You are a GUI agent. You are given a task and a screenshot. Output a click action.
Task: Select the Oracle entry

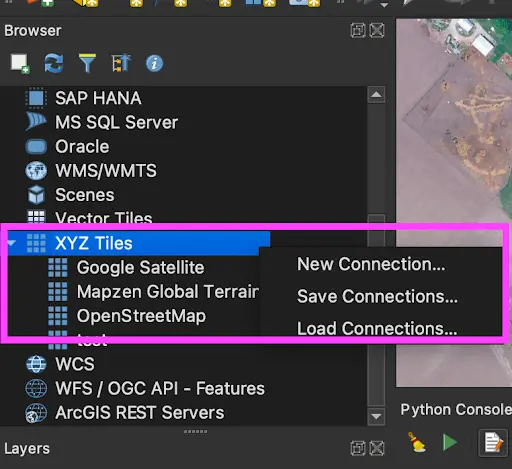82,147
